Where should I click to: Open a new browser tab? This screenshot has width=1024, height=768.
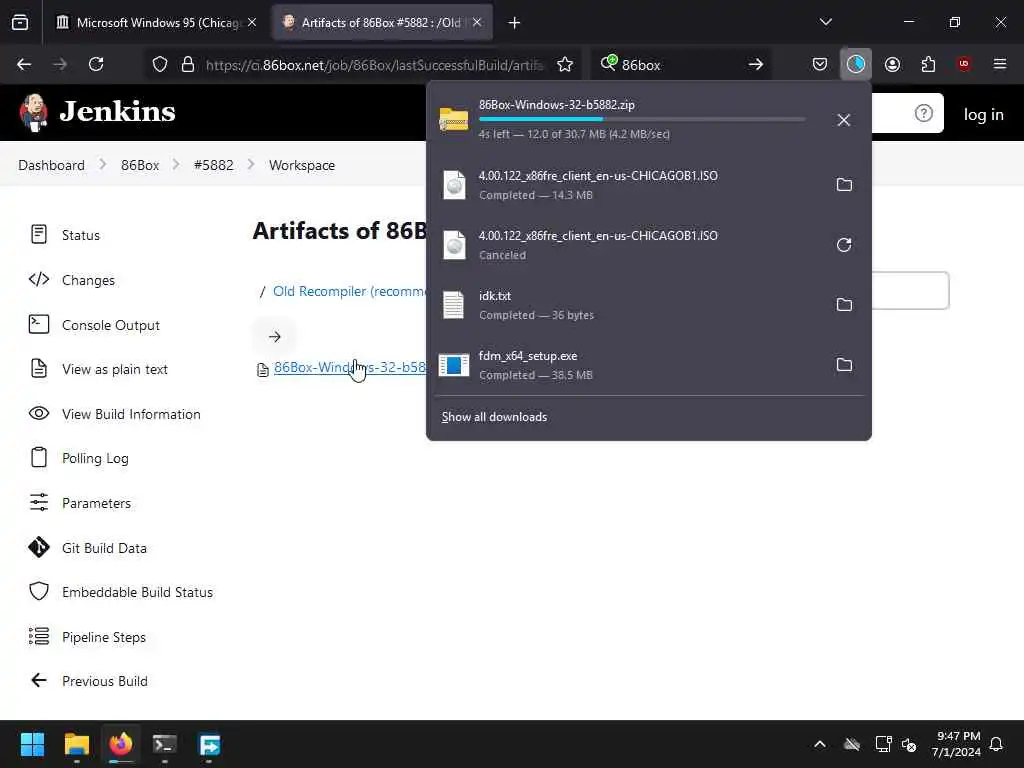514,23
